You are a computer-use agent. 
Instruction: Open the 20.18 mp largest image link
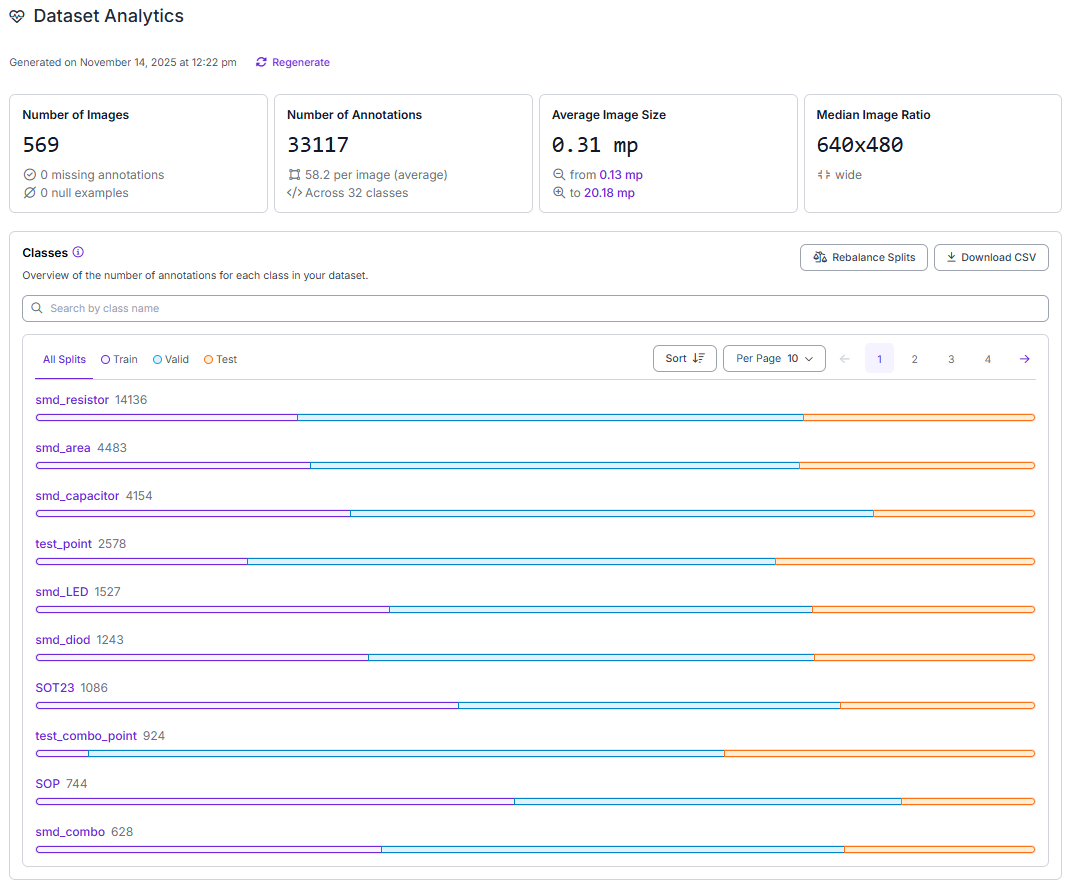(x=609, y=193)
